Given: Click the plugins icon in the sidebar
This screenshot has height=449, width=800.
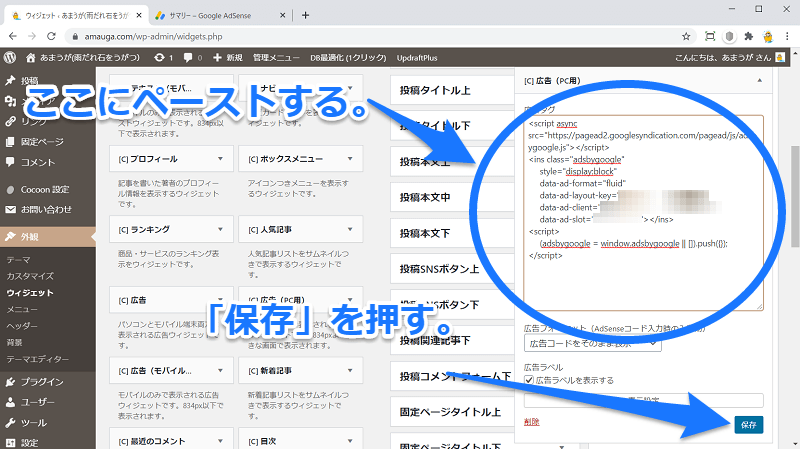Looking at the screenshot, I should click(10, 381).
